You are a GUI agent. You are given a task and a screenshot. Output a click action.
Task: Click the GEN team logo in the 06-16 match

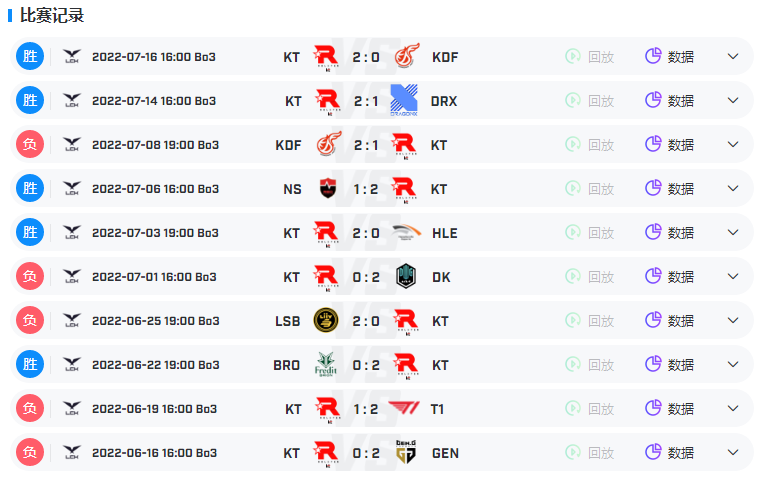coord(405,452)
